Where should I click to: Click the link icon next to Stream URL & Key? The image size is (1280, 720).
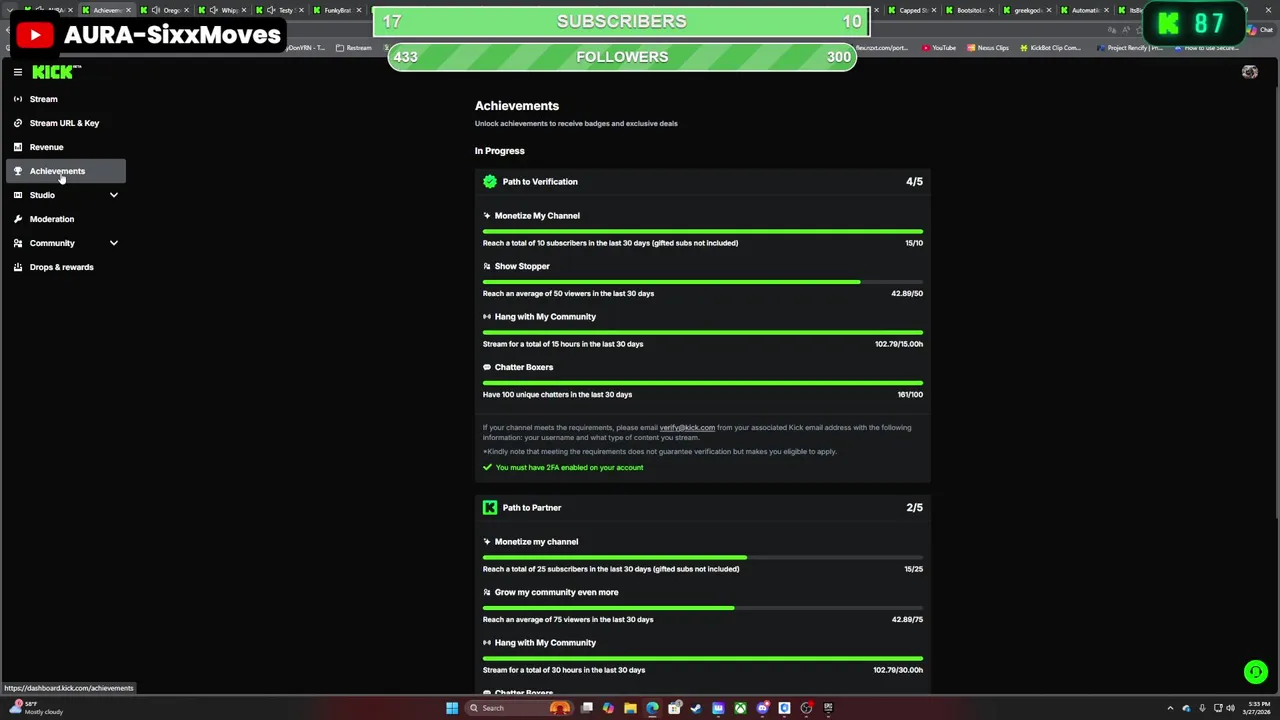(x=18, y=123)
